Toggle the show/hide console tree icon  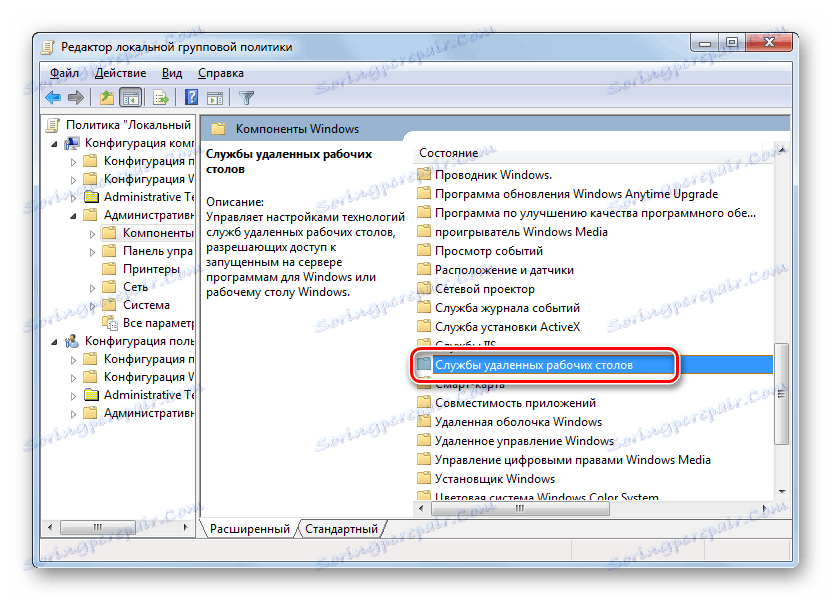click(x=131, y=98)
